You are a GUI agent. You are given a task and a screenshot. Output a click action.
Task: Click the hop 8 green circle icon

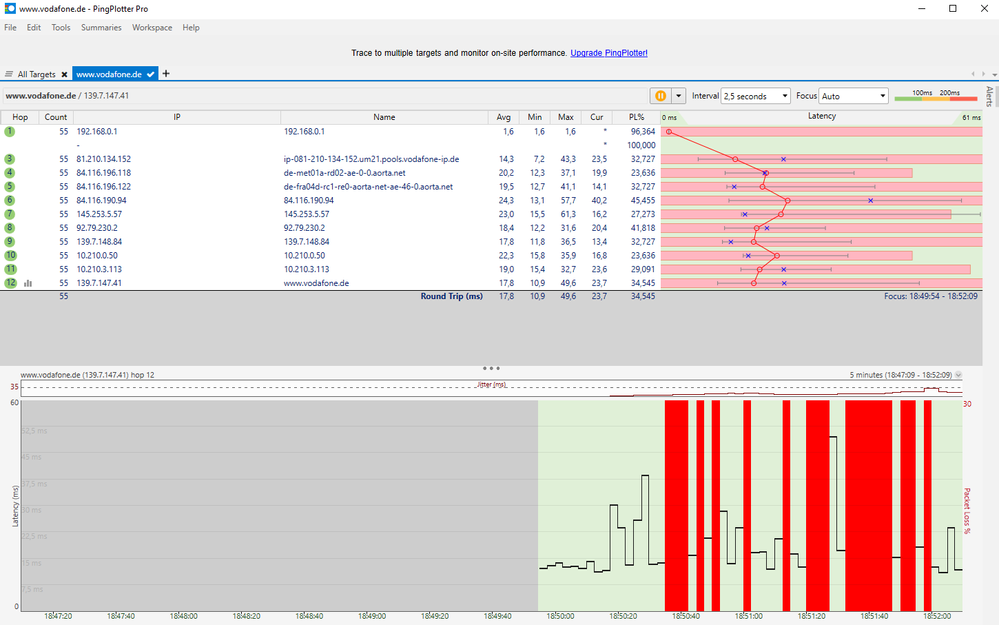(x=10, y=228)
